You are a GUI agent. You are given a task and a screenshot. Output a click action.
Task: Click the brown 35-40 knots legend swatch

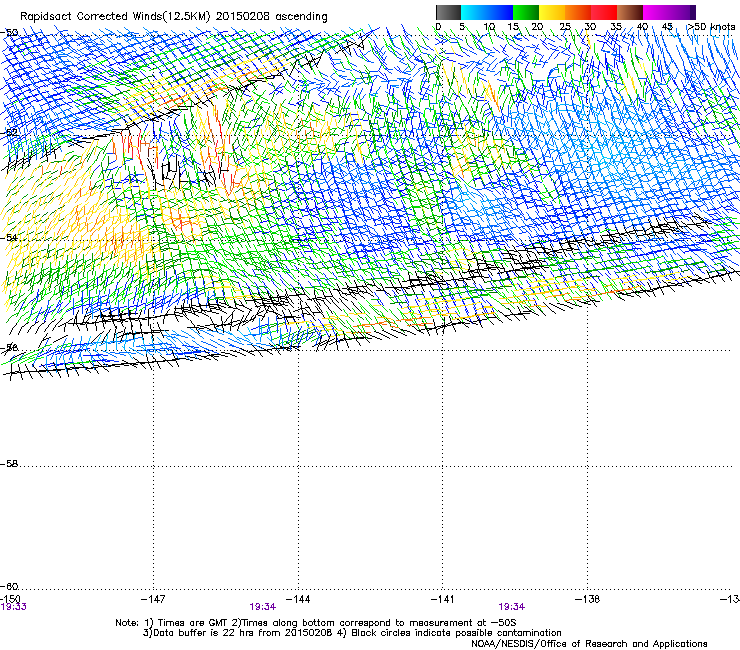coord(630,12)
